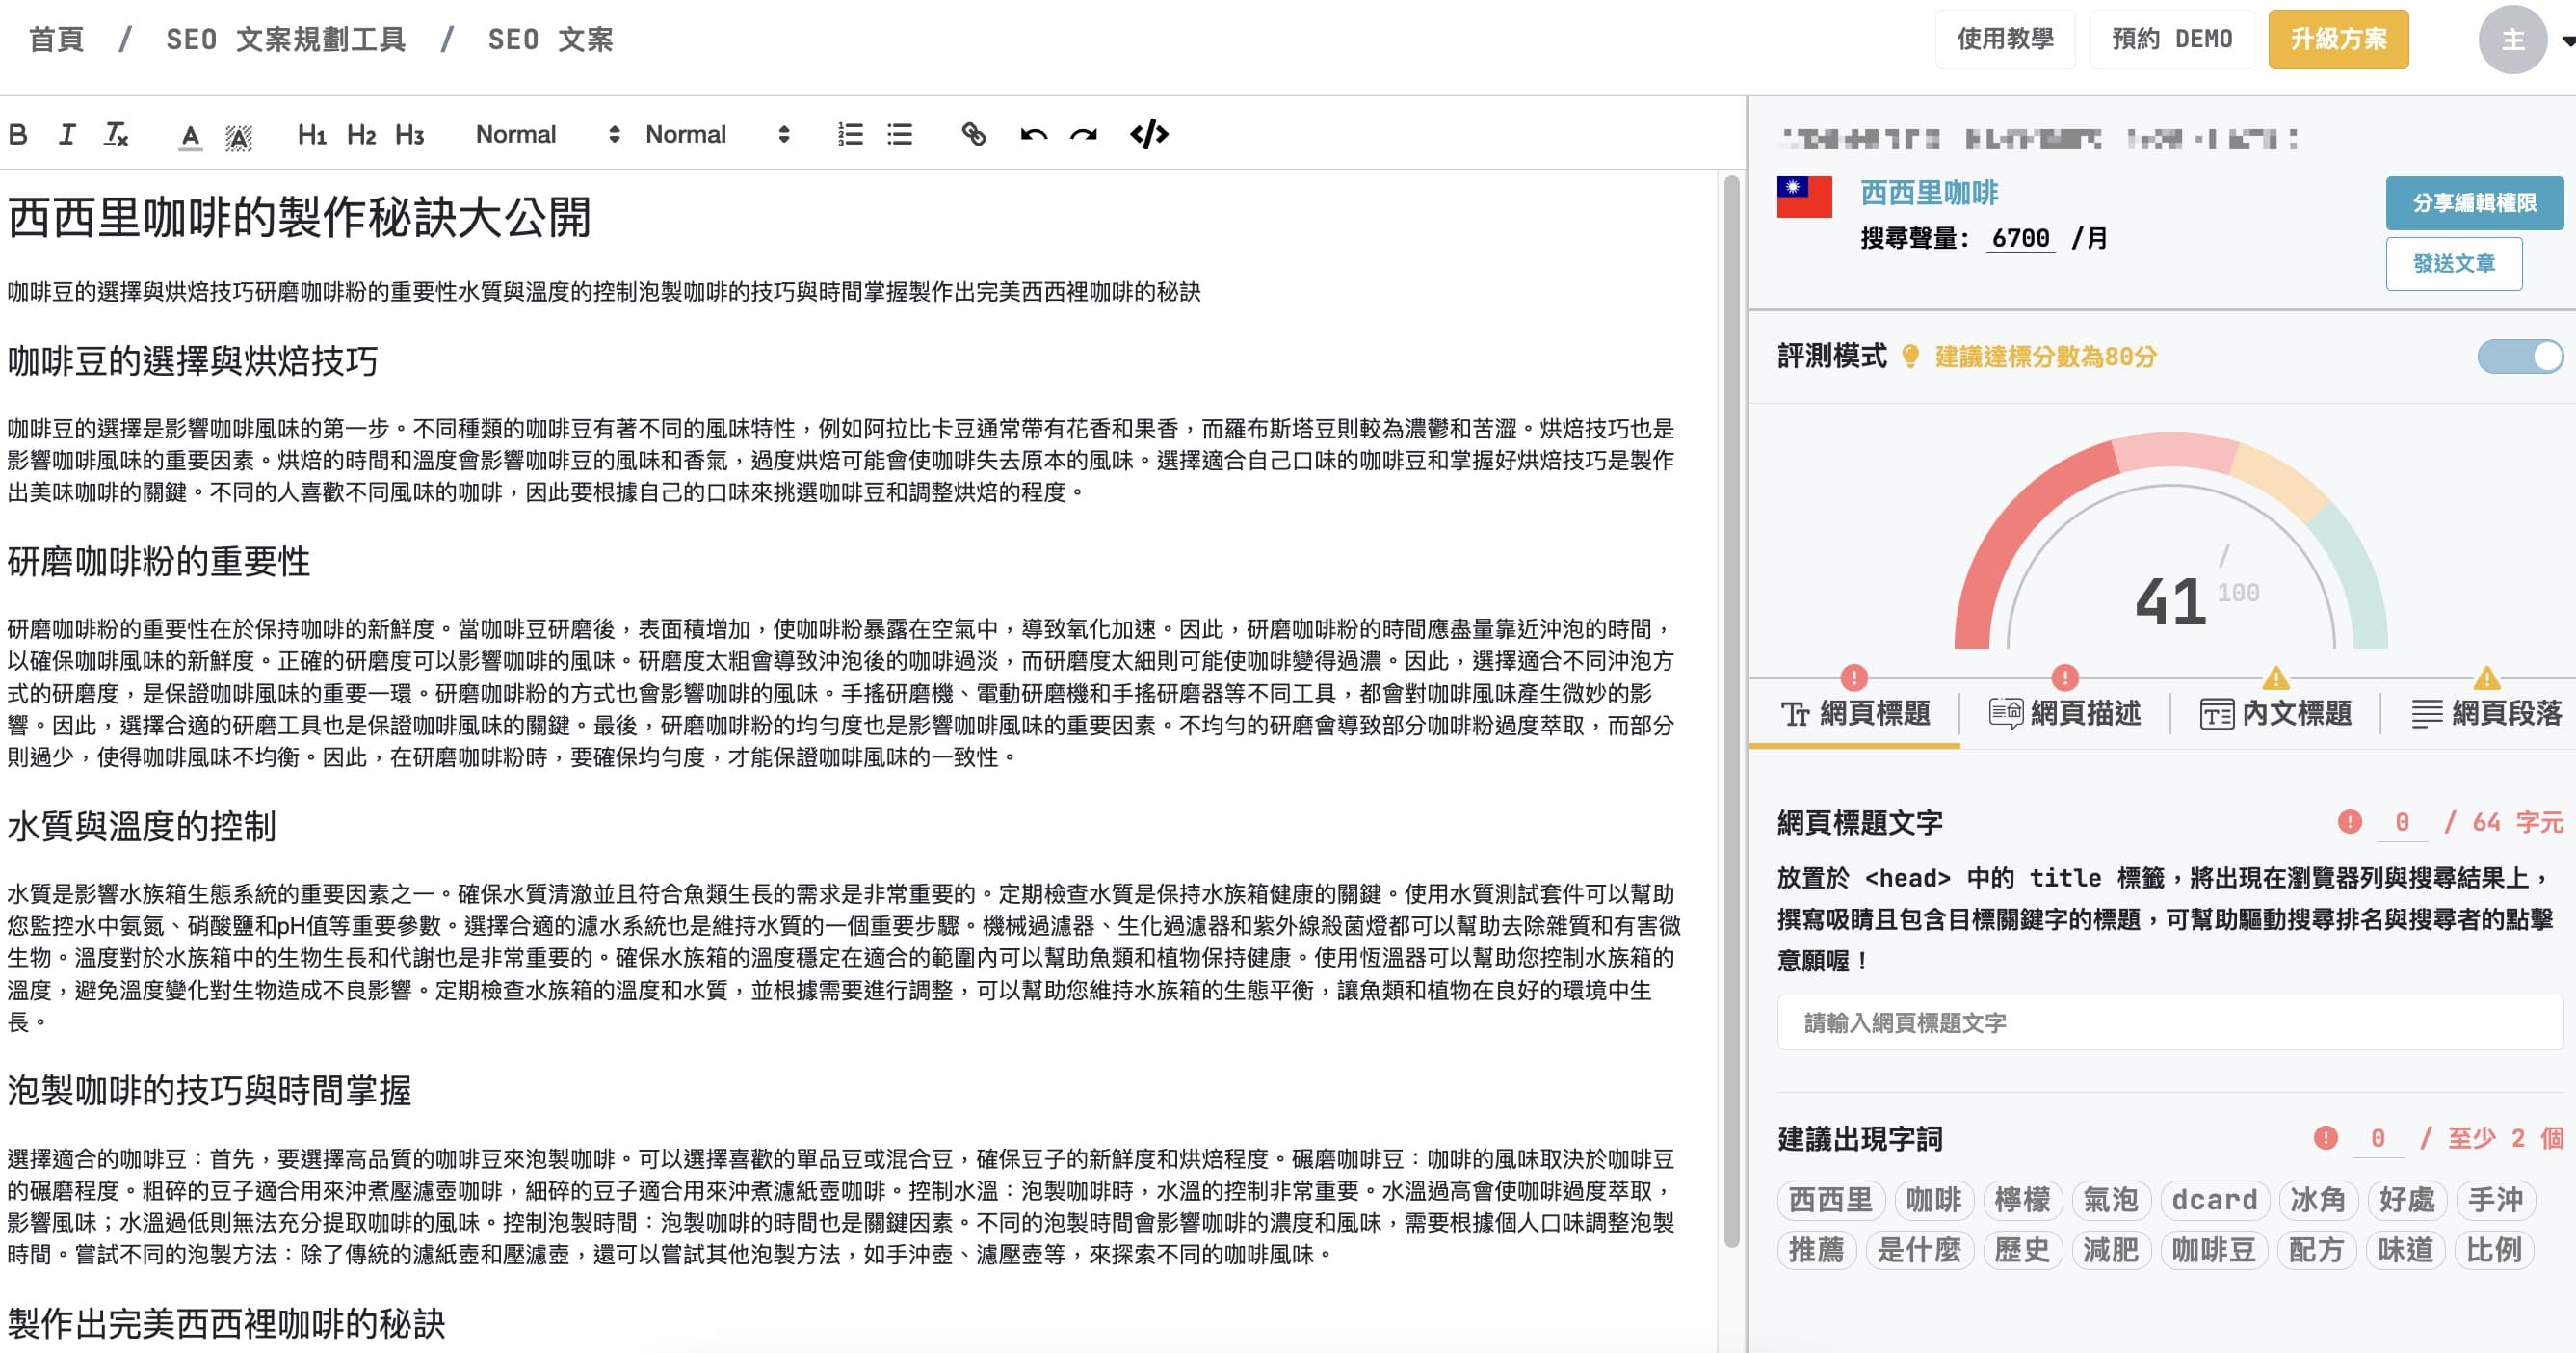
Task: Open the text background highlight picker
Action: [238, 135]
